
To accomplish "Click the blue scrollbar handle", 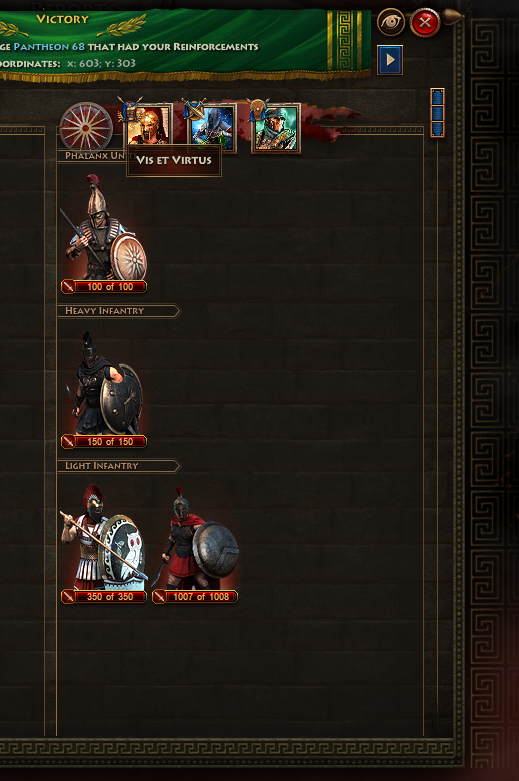I will pyautogui.click(x=437, y=113).
